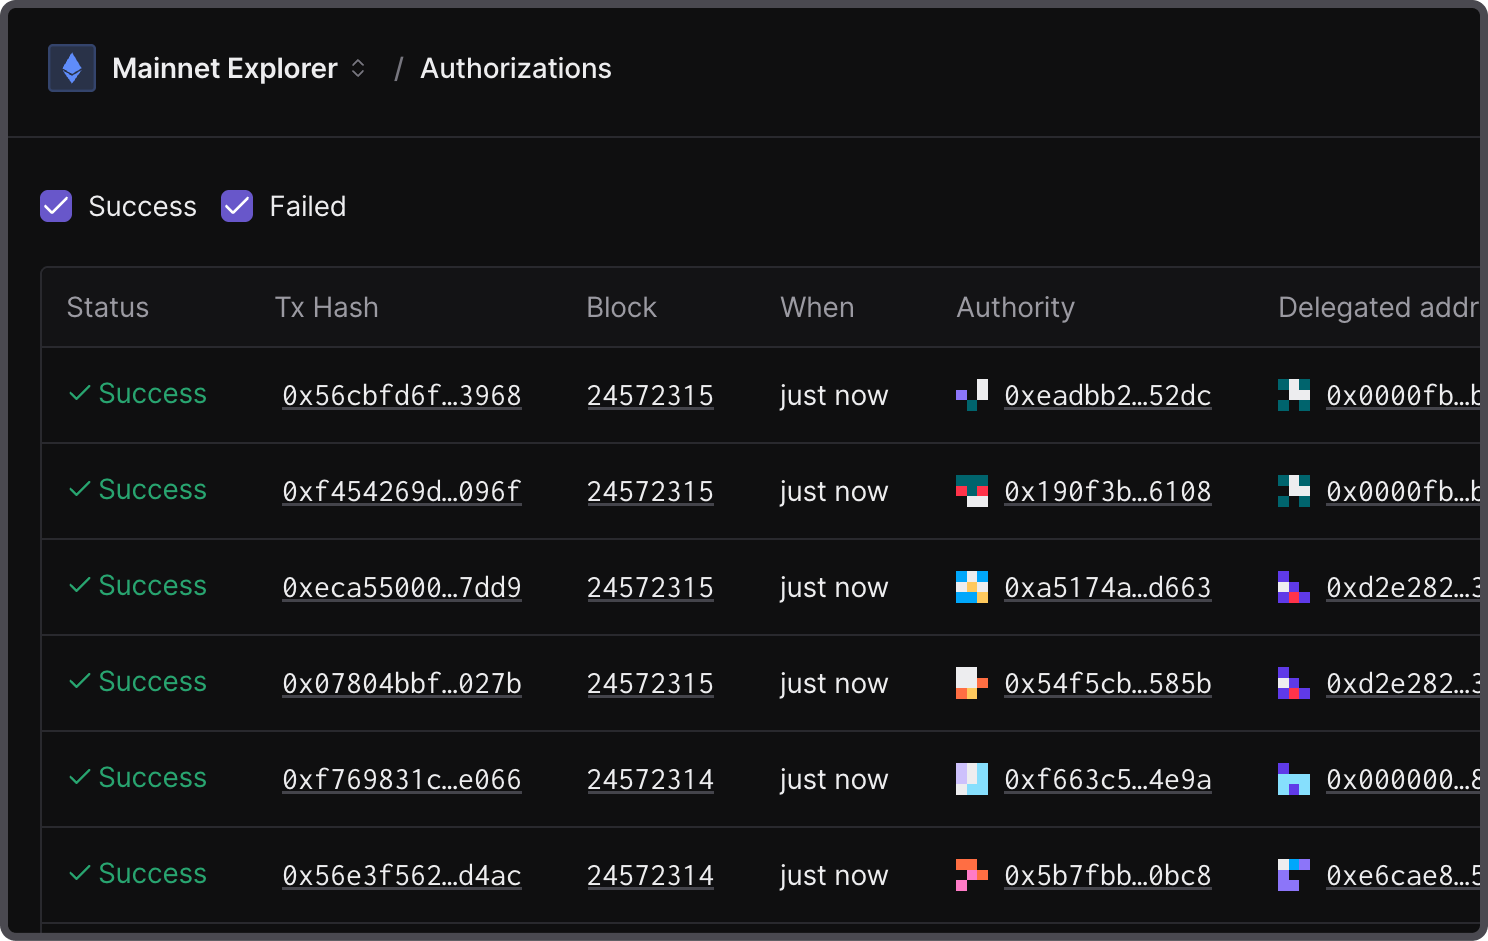Image resolution: width=1488 pixels, height=941 pixels.
Task: Click the identicon beside authority 0xeadbb2...52dc
Action: click(971, 395)
